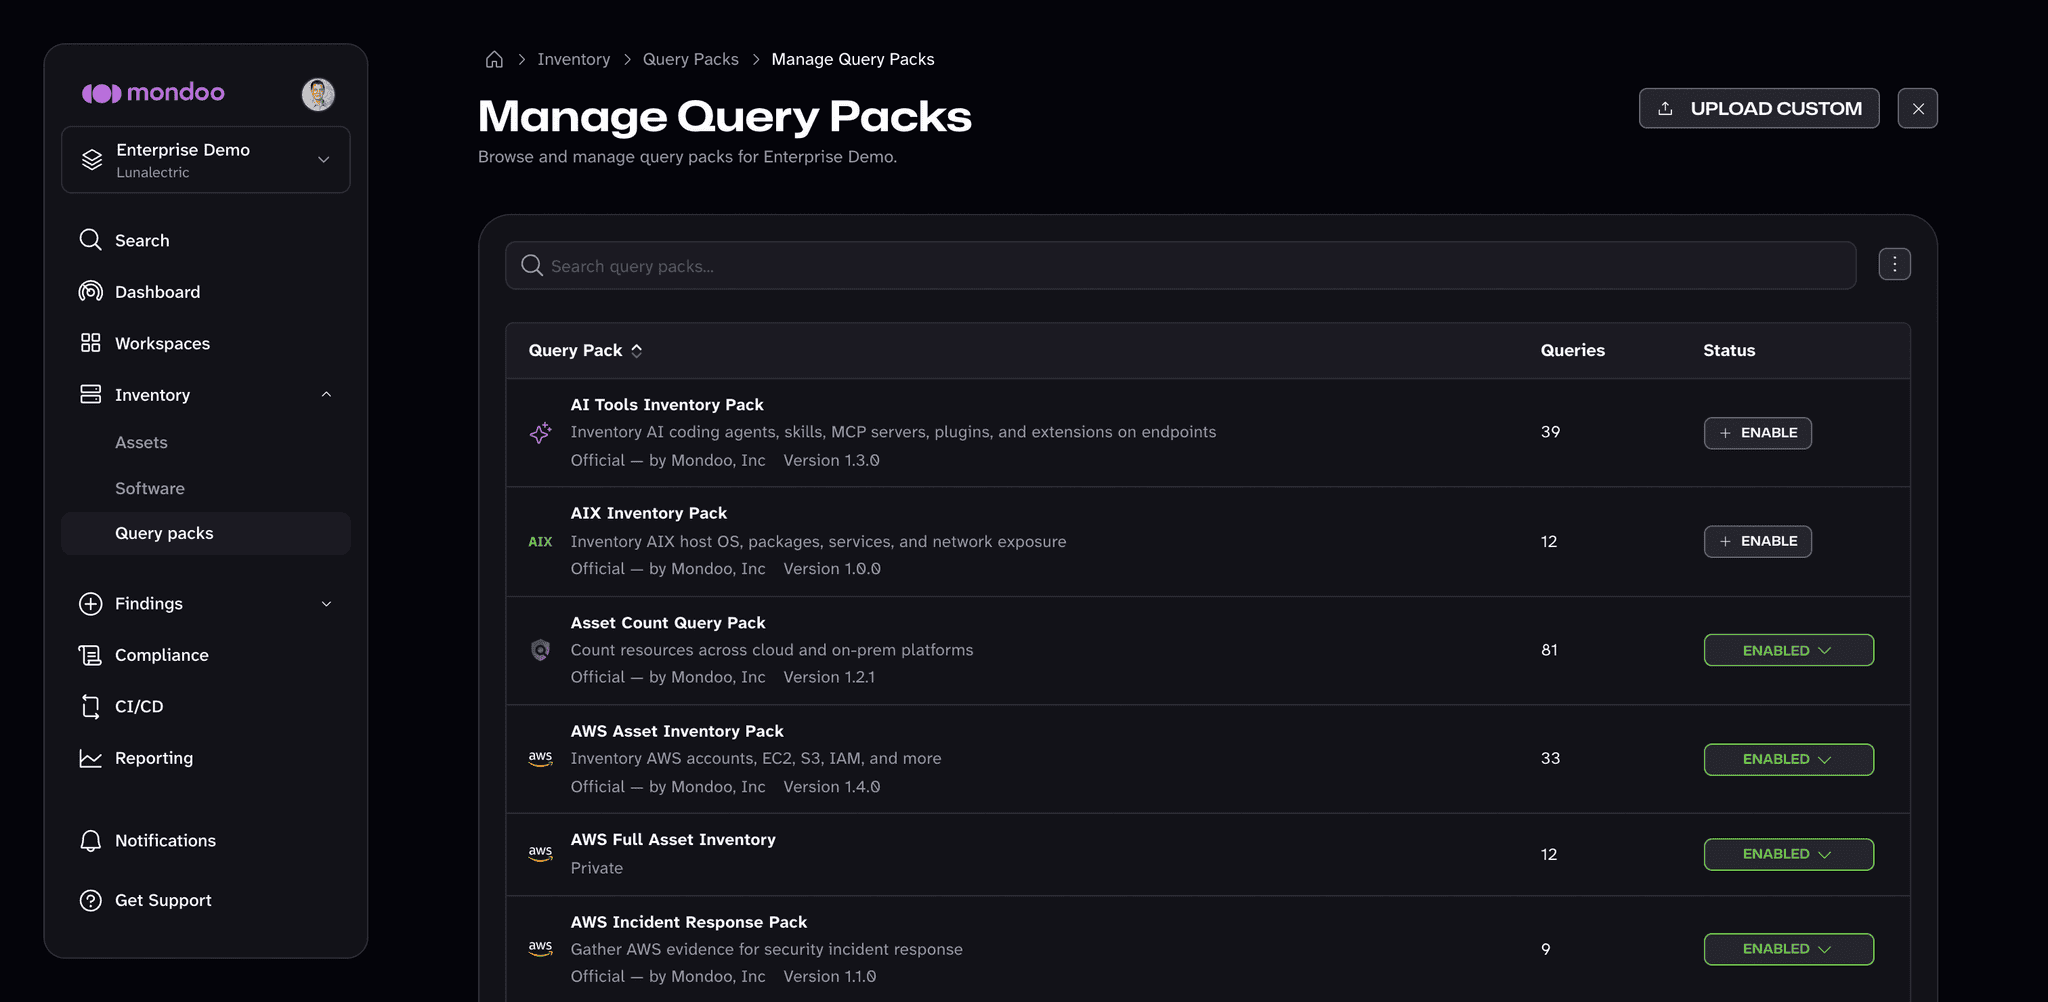Click the Dashboard icon in sidebar

click(90, 291)
